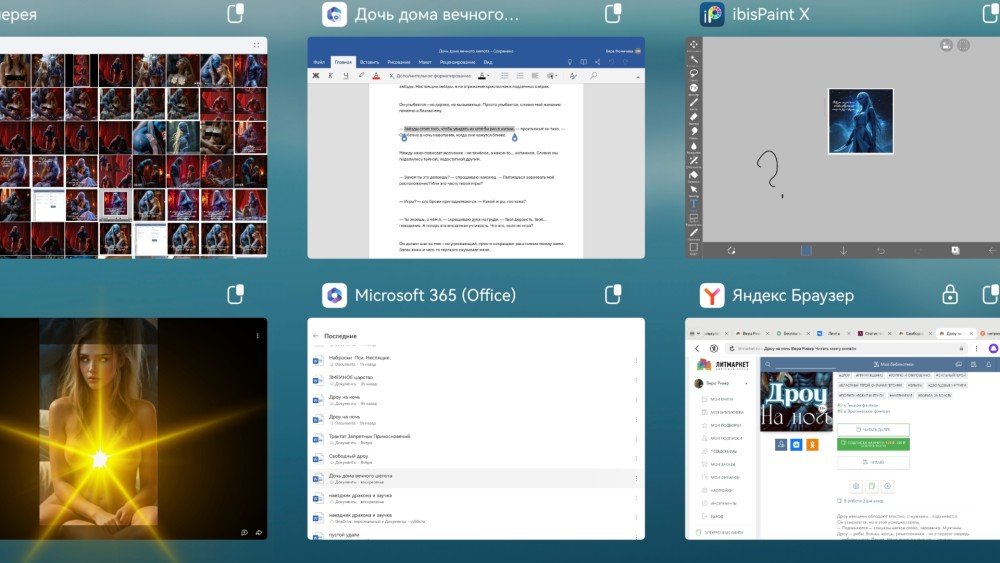Open options menu for "Свободный дроу" document
This screenshot has height=563, width=1000.
tap(636, 459)
